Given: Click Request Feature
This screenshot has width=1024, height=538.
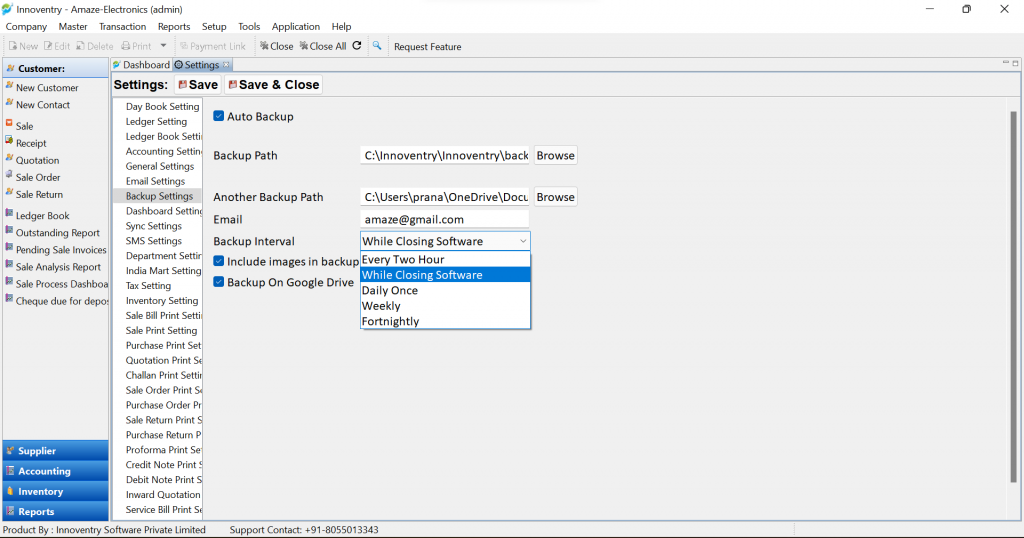Looking at the screenshot, I should tap(427, 47).
